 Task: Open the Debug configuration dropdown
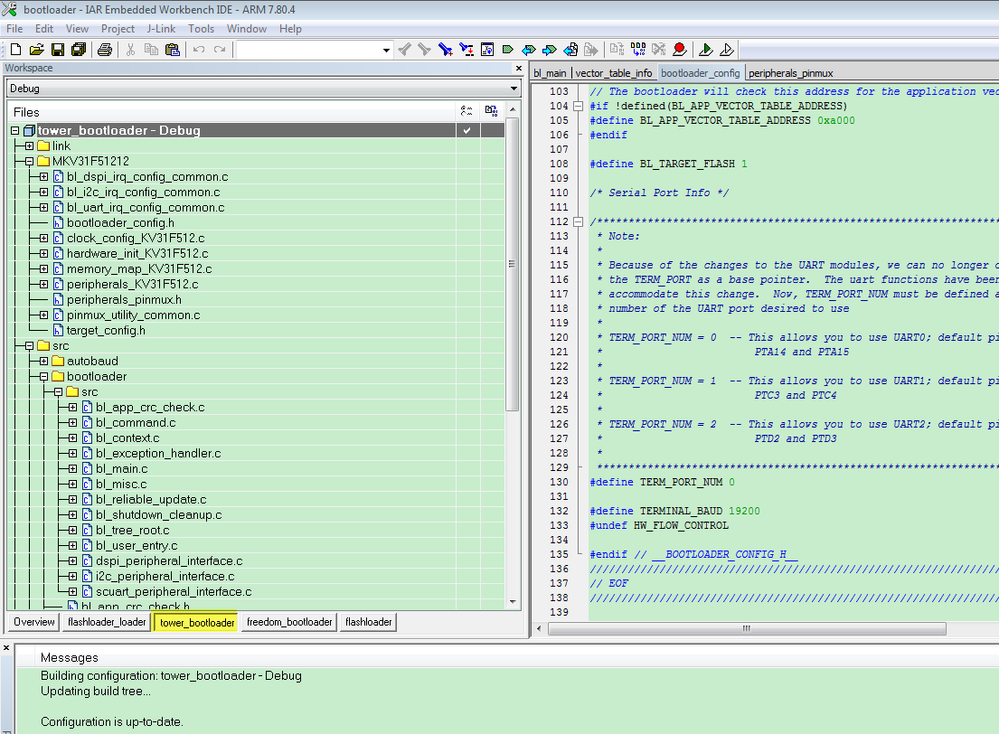pyautogui.click(x=514, y=89)
